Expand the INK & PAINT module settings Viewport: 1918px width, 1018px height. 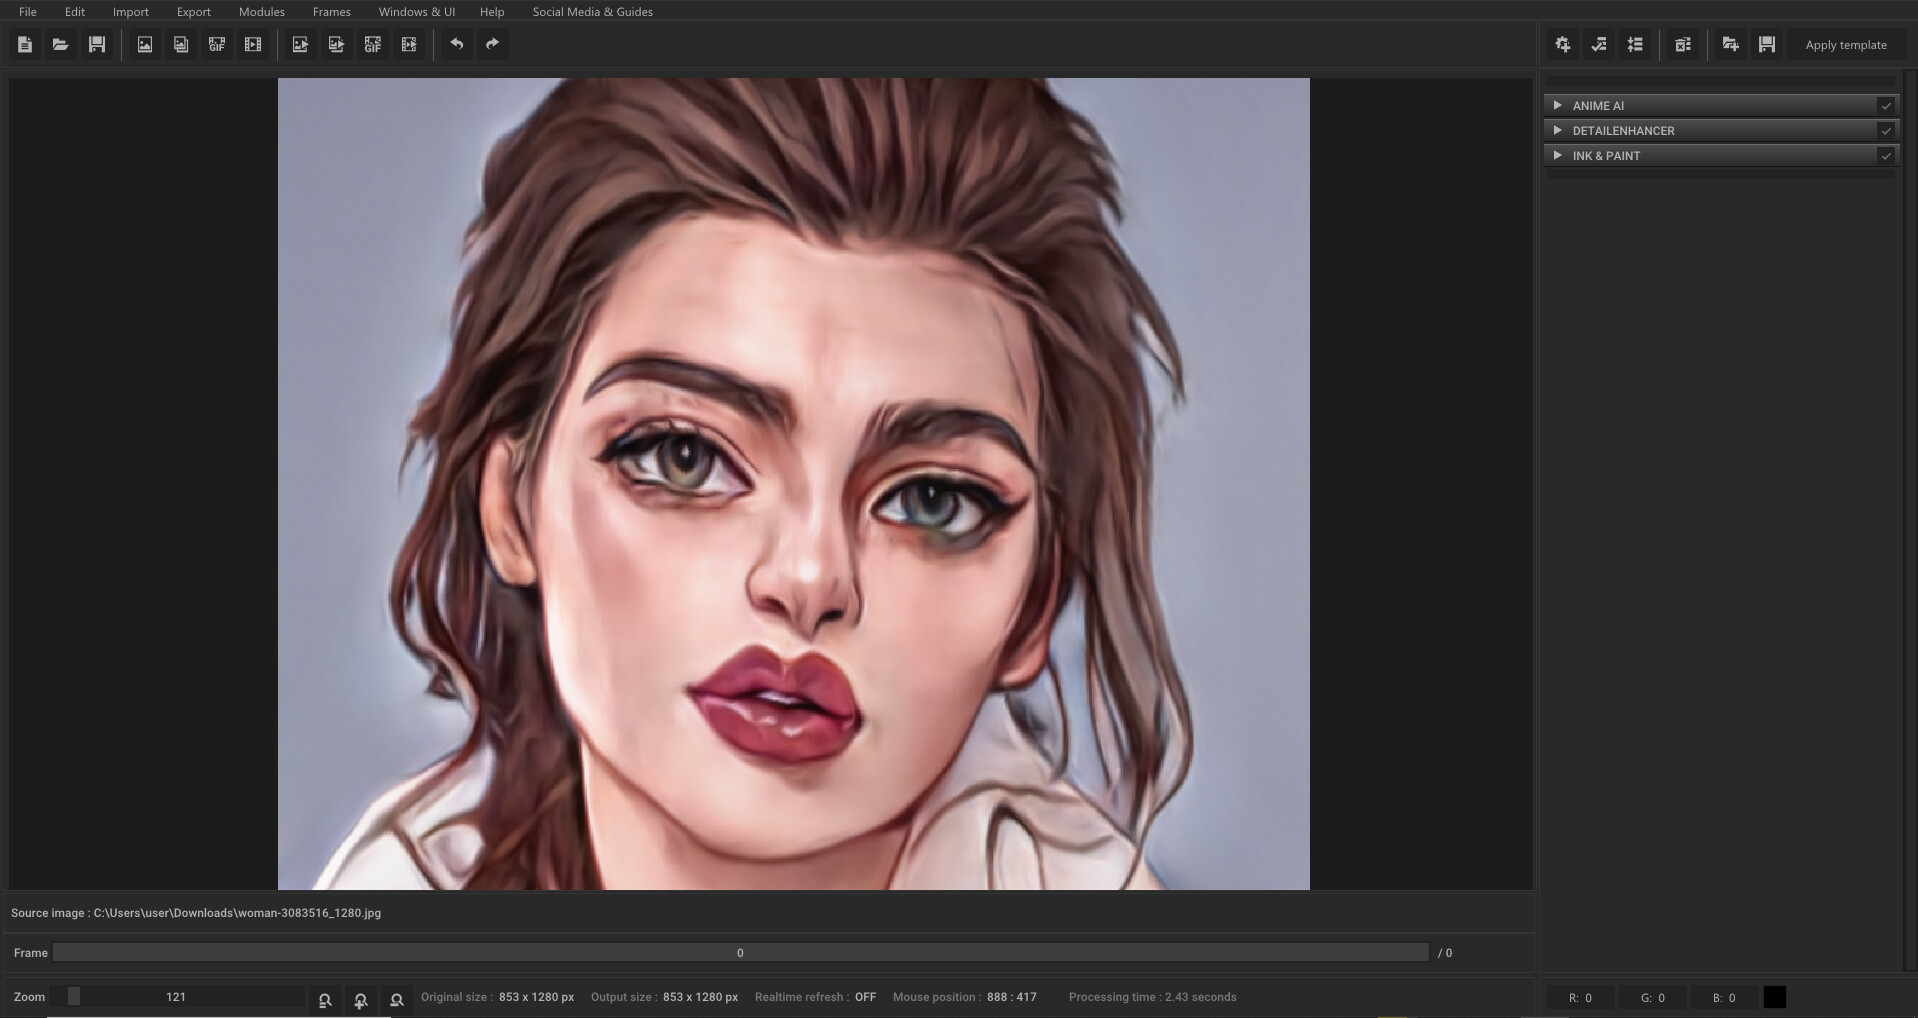pyautogui.click(x=1558, y=155)
